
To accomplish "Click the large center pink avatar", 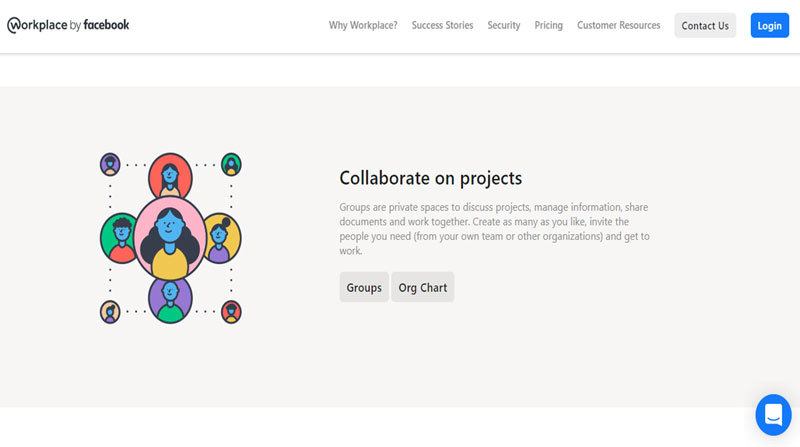I will point(170,237).
